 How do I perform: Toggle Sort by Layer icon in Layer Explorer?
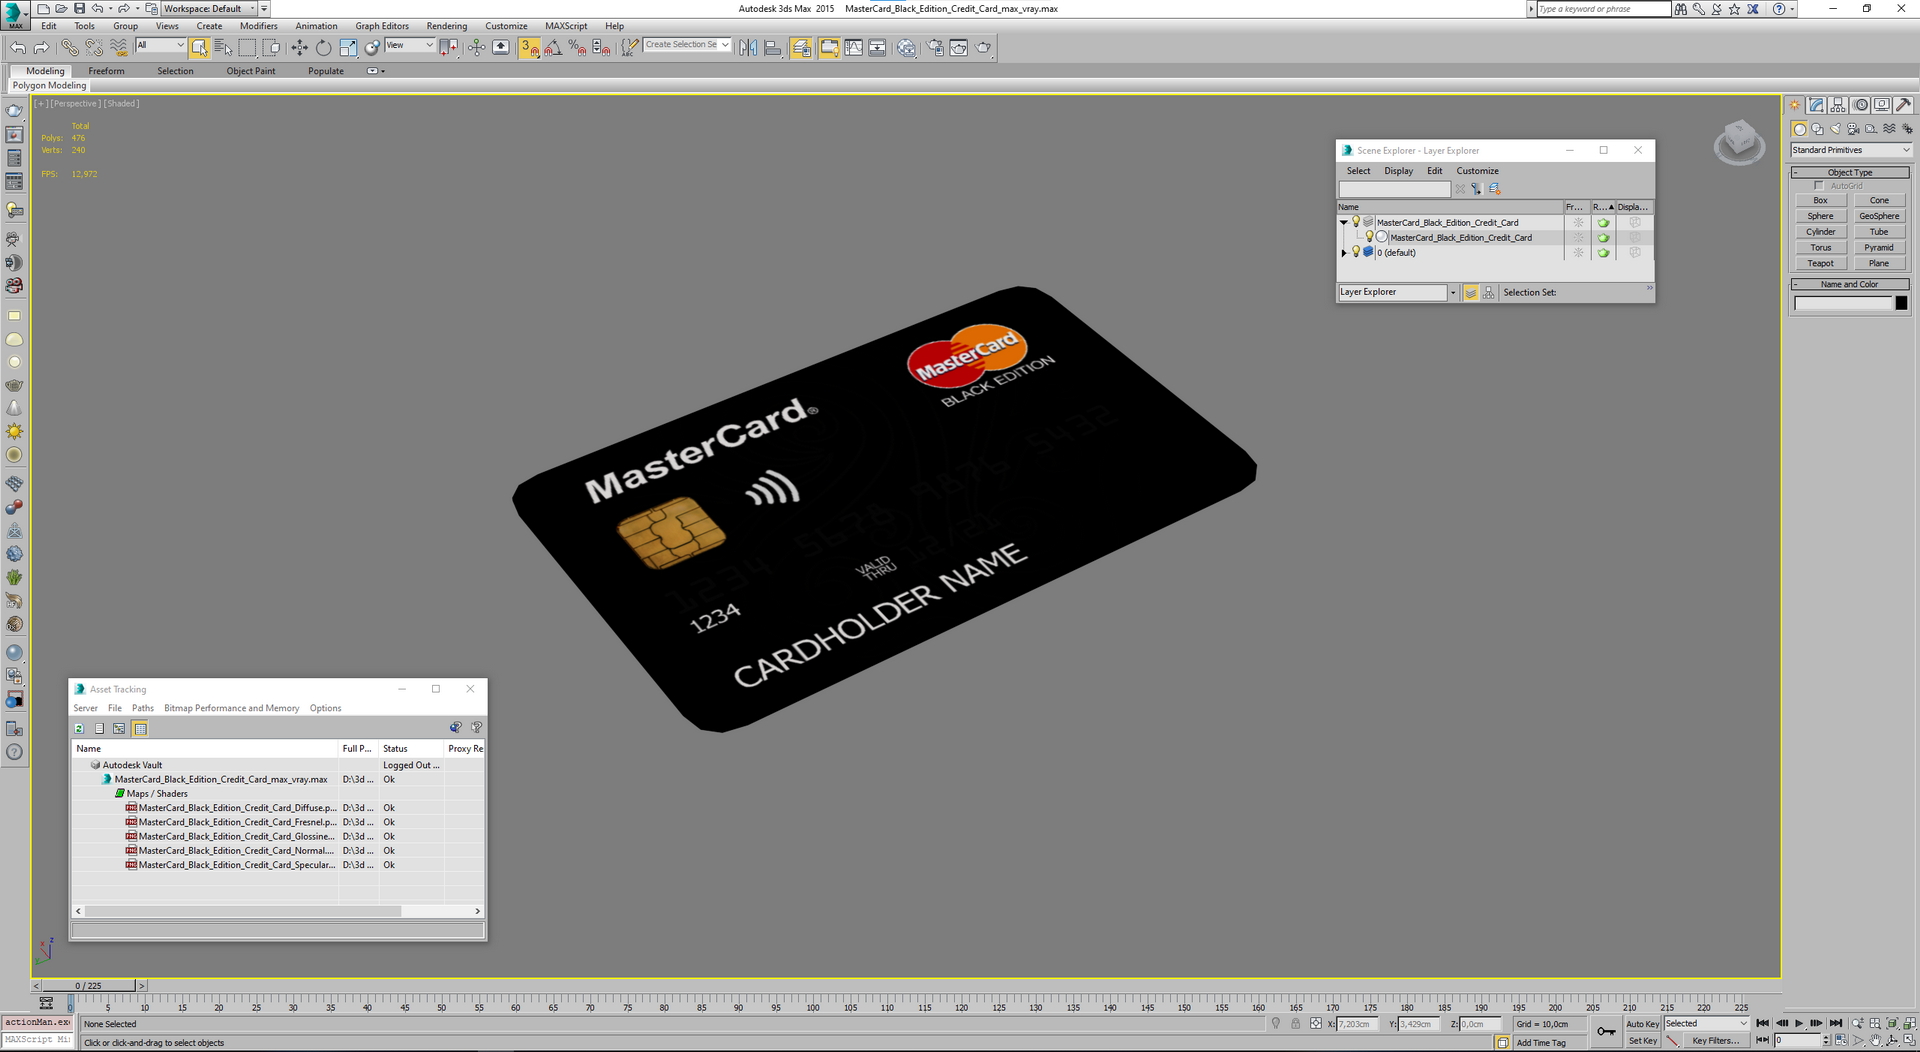click(1471, 292)
